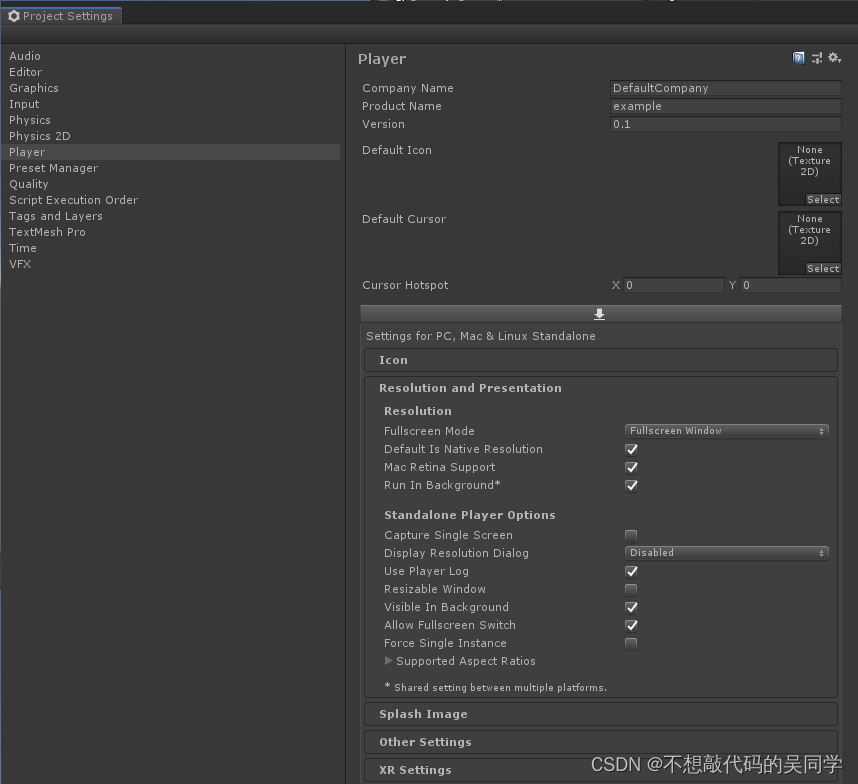Enable the Resizable Window checkbox
Viewport: 858px width, 784px height.
631,589
